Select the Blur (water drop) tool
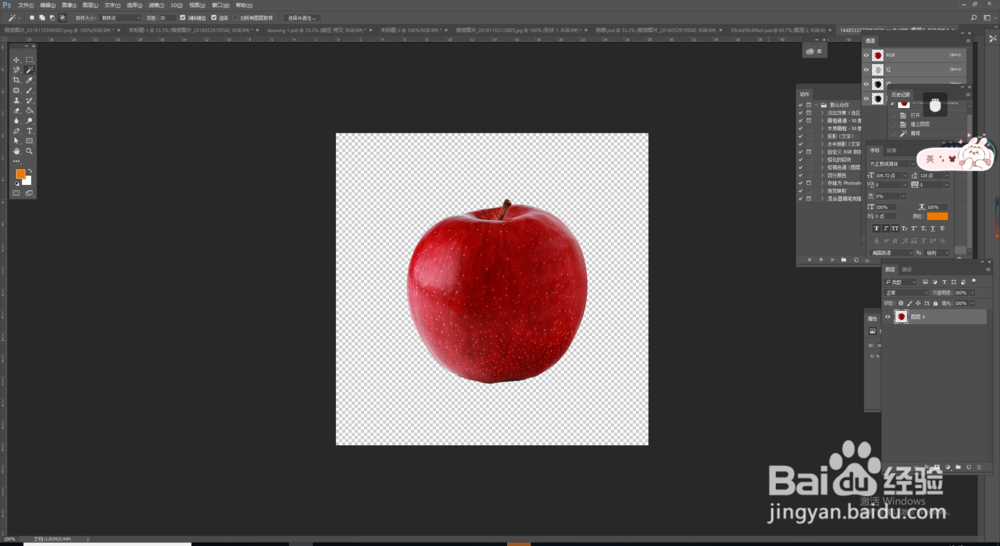 coord(17,121)
